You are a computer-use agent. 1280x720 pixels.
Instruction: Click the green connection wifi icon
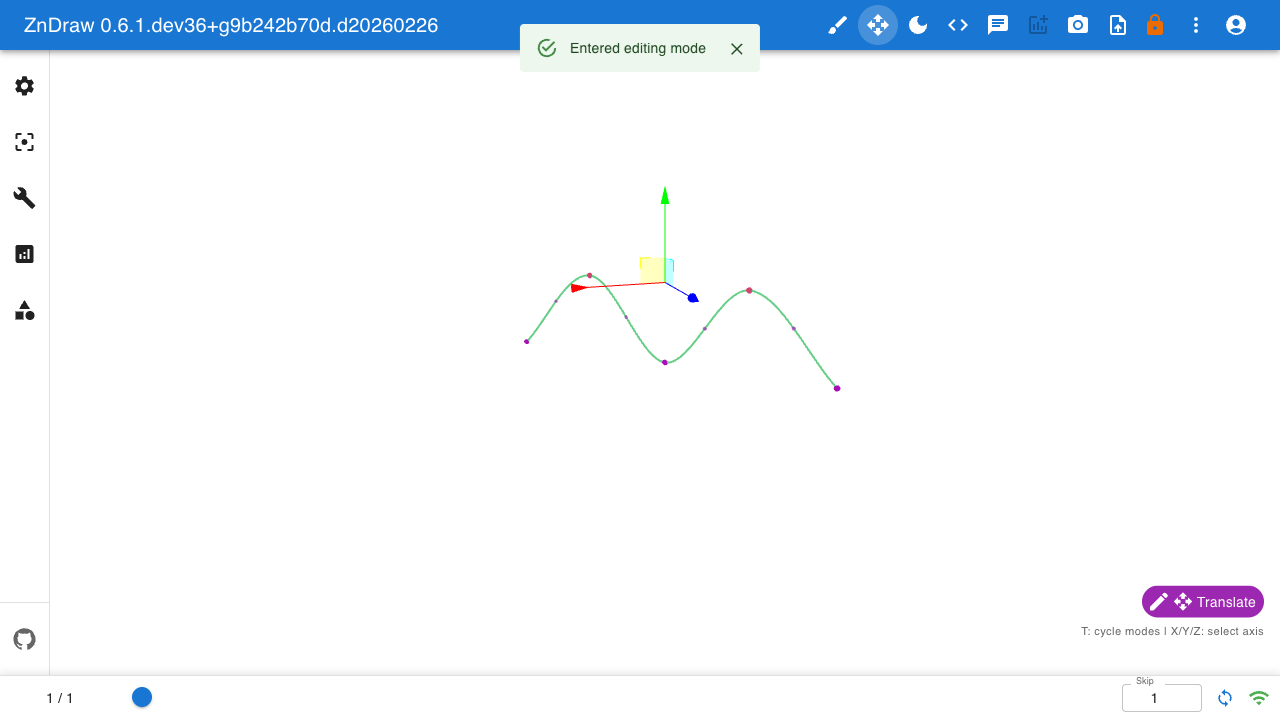point(1259,698)
